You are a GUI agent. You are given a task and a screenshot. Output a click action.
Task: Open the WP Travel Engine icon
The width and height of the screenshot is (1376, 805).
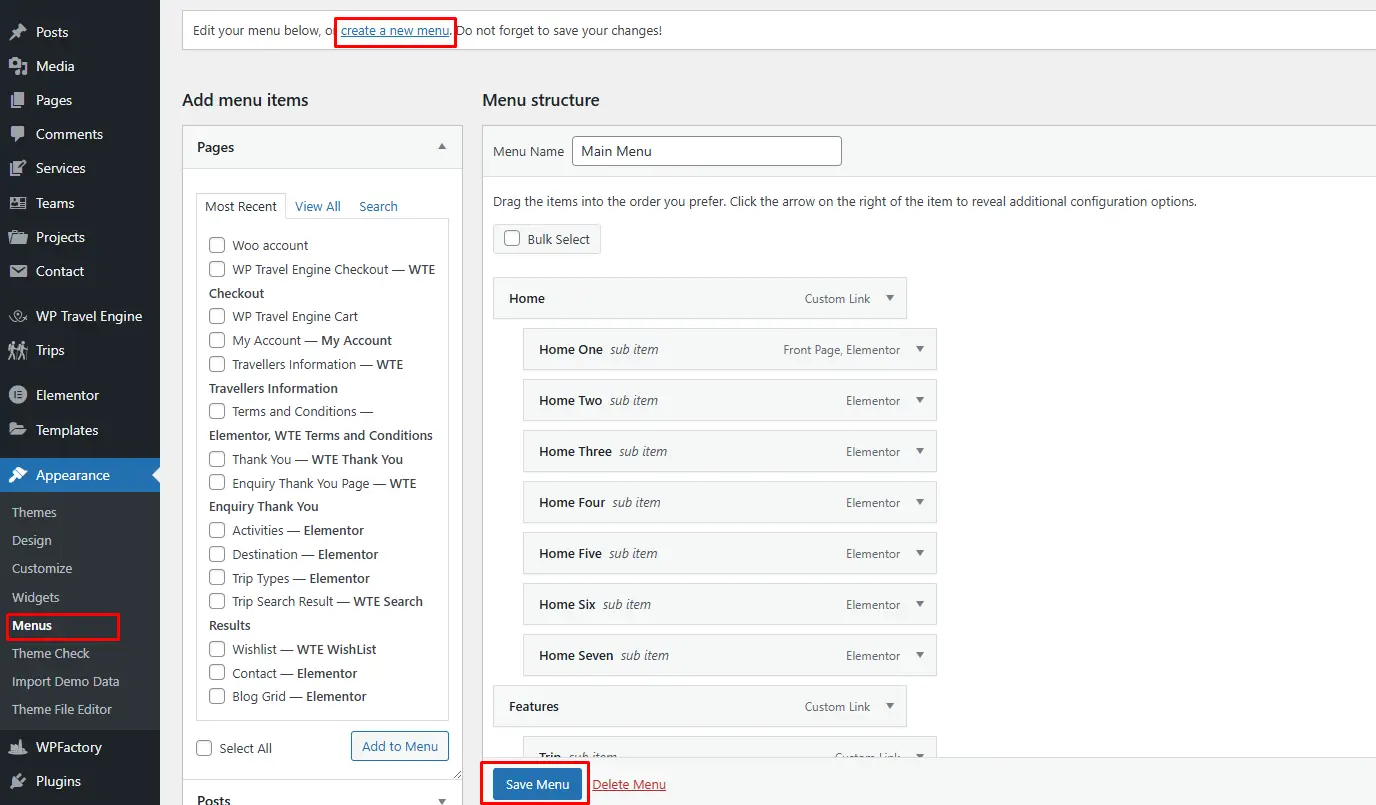(x=18, y=316)
